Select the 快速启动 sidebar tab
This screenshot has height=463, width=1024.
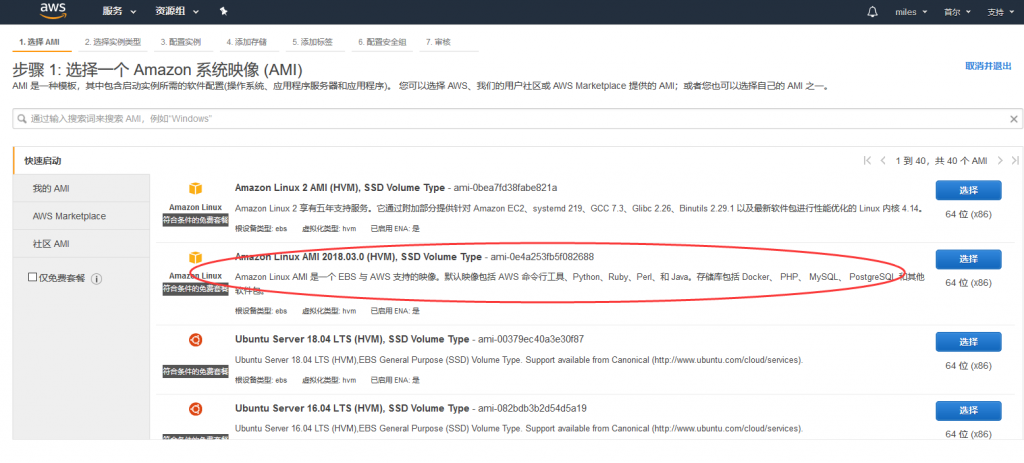[81, 161]
